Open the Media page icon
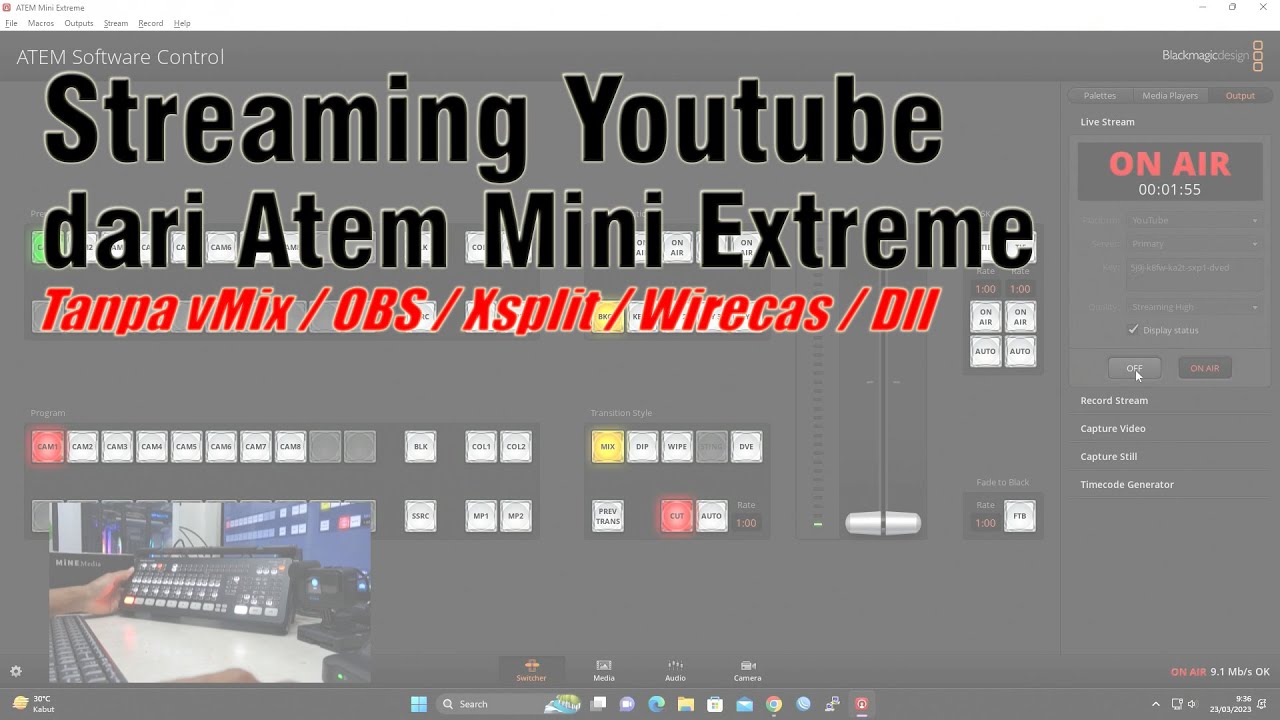1280x720 pixels. 604,670
